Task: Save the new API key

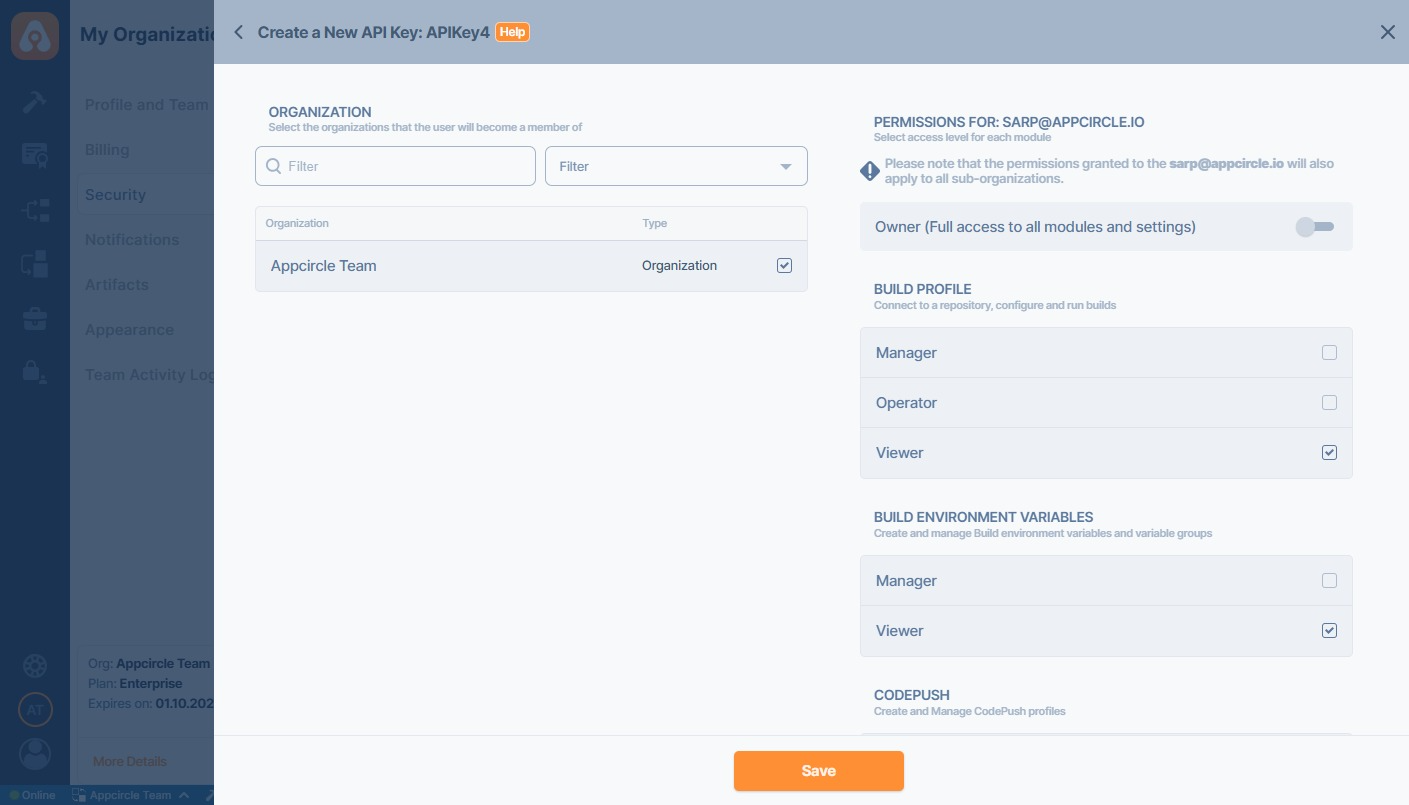Action: point(818,771)
